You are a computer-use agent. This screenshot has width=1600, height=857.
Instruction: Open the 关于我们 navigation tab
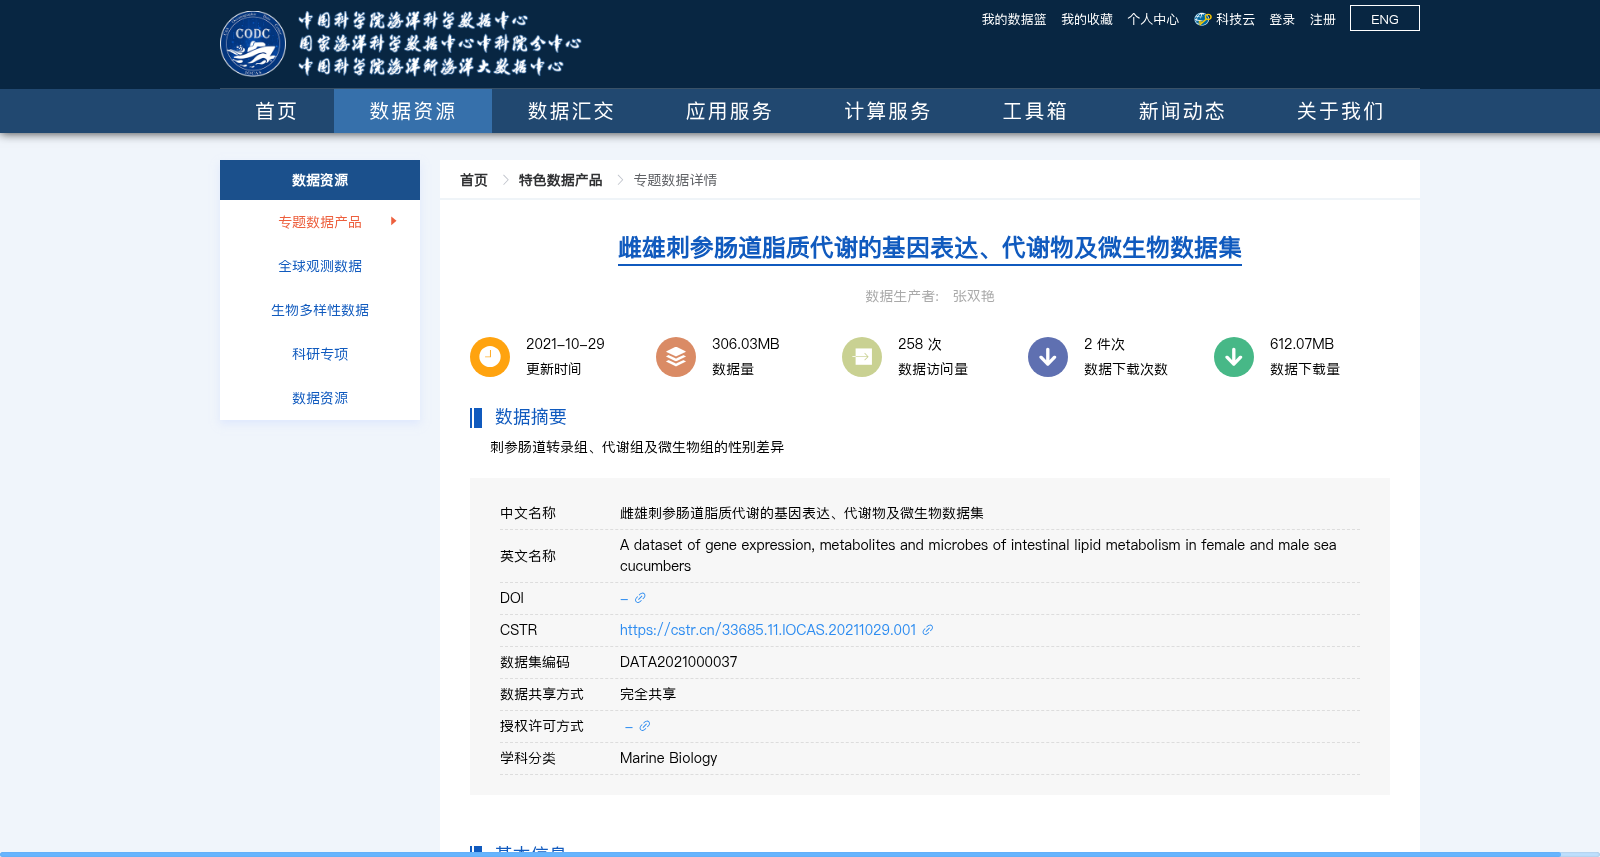(x=1340, y=111)
